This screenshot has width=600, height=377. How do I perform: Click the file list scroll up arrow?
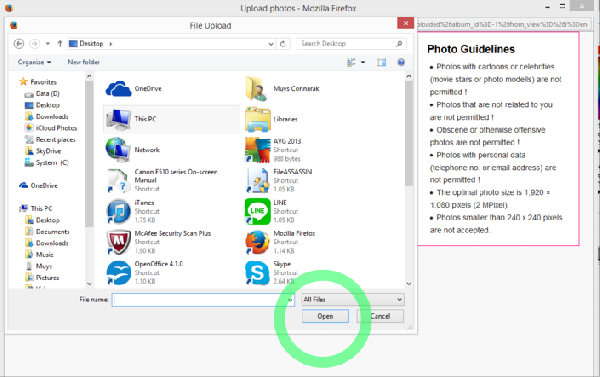pyautogui.click(x=409, y=77)
